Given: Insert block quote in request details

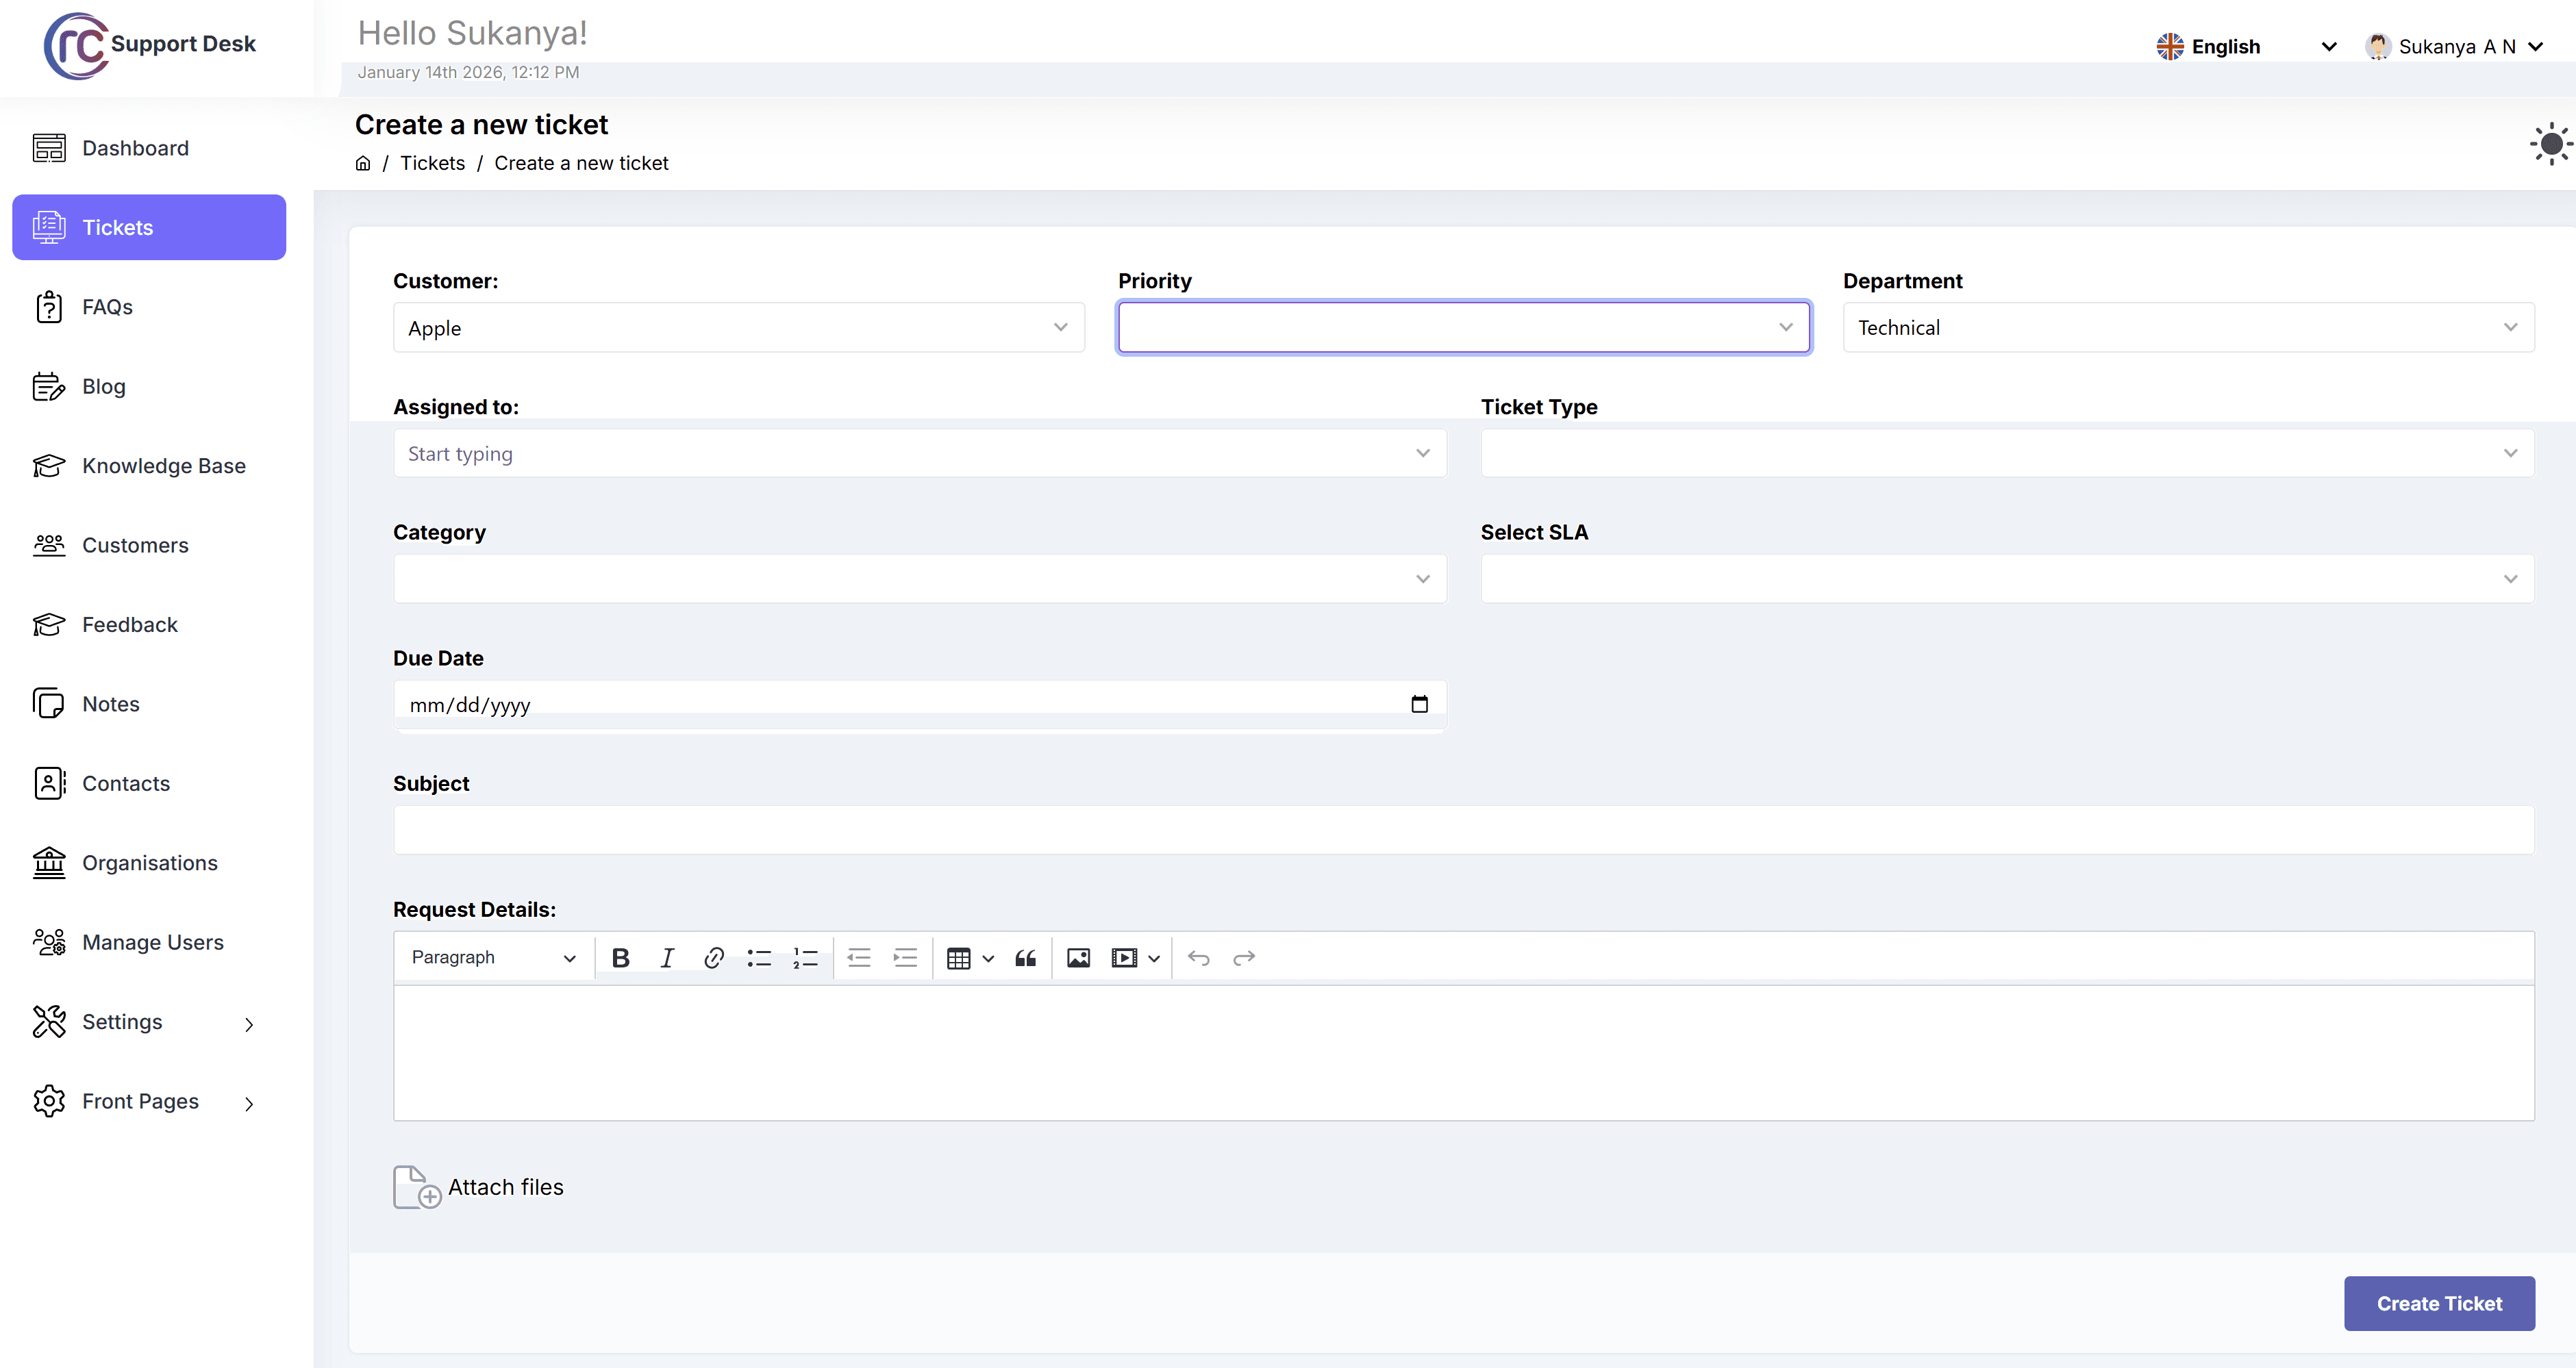Looking at the screenshot, I should tap(1025, 958).
